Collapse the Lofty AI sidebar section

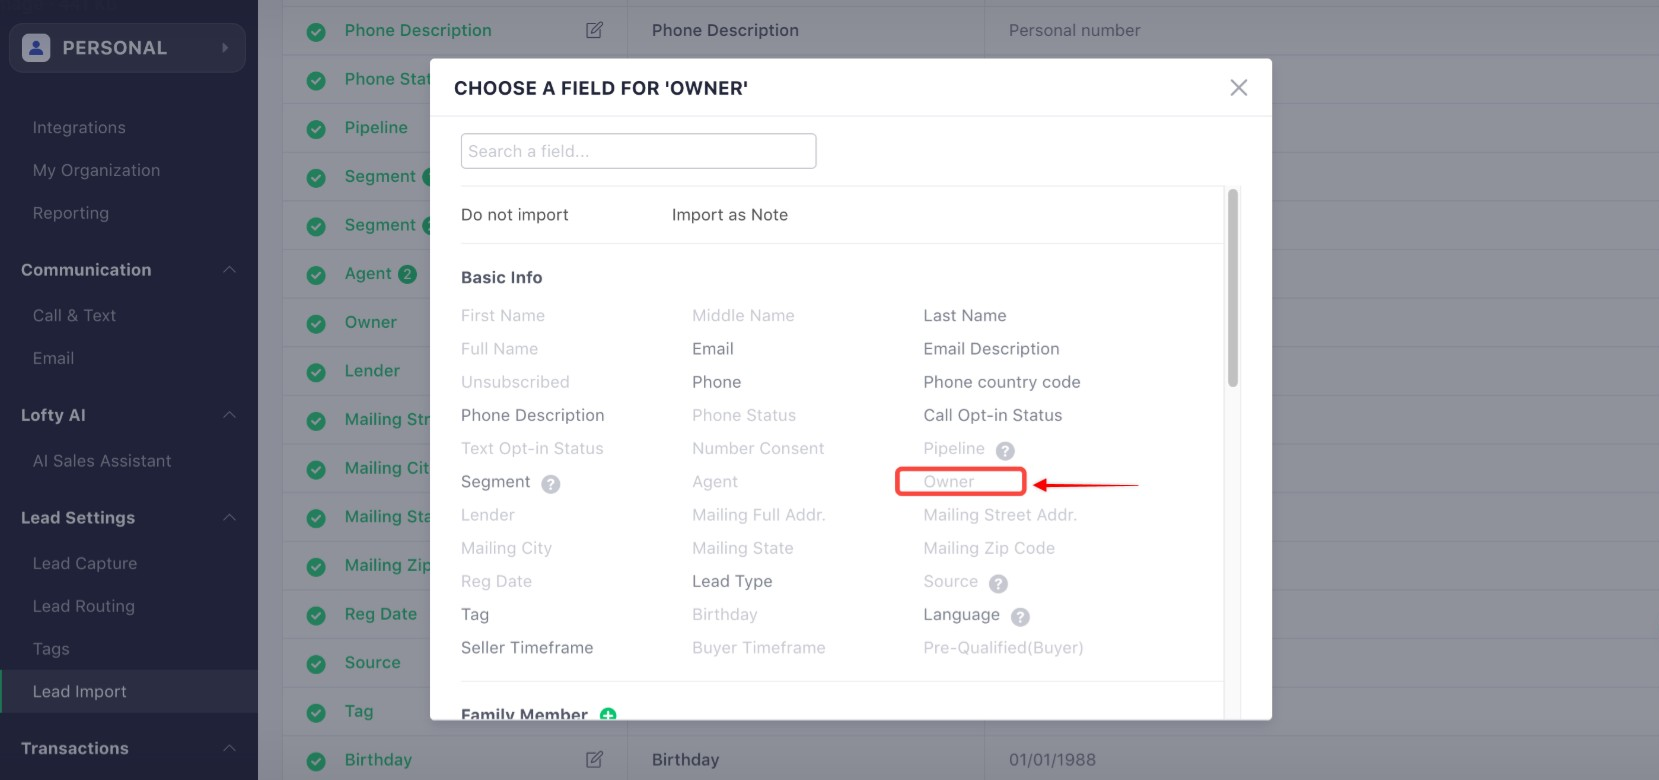pos(229,415)
